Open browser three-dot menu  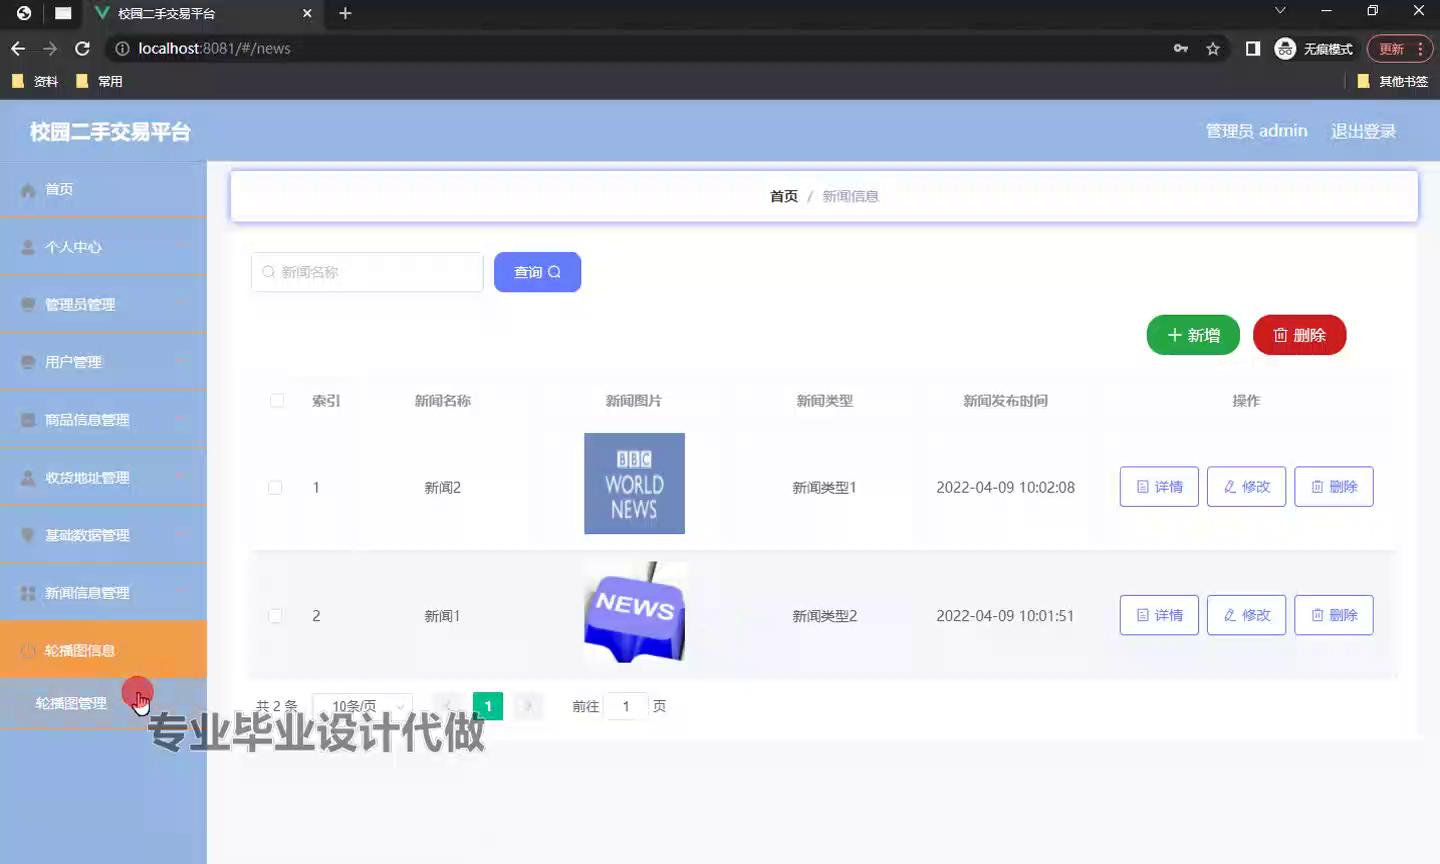click(1420, 48)
